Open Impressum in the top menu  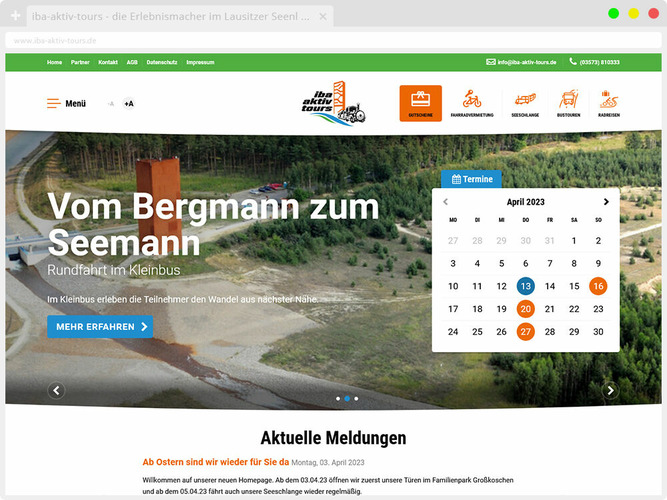coord(200,62)
